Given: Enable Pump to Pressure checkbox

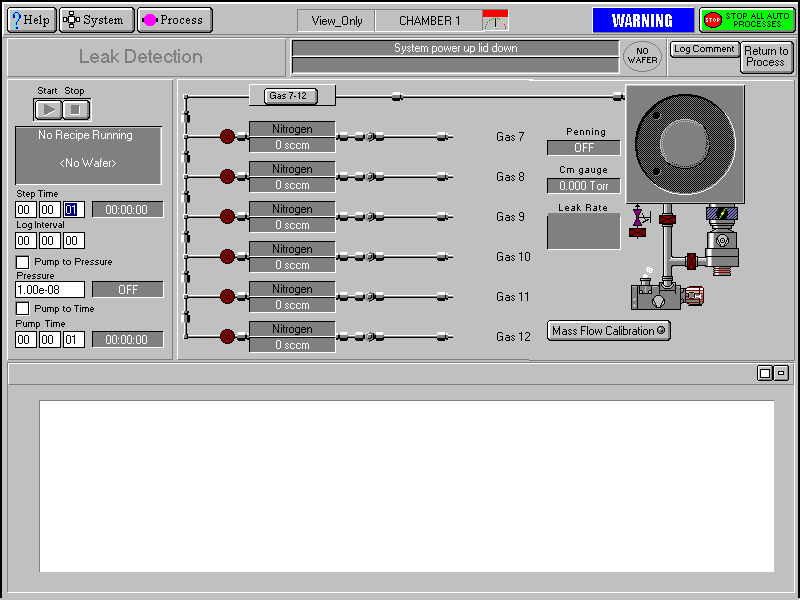Looking at the screenshot, I should click(22, 262).
